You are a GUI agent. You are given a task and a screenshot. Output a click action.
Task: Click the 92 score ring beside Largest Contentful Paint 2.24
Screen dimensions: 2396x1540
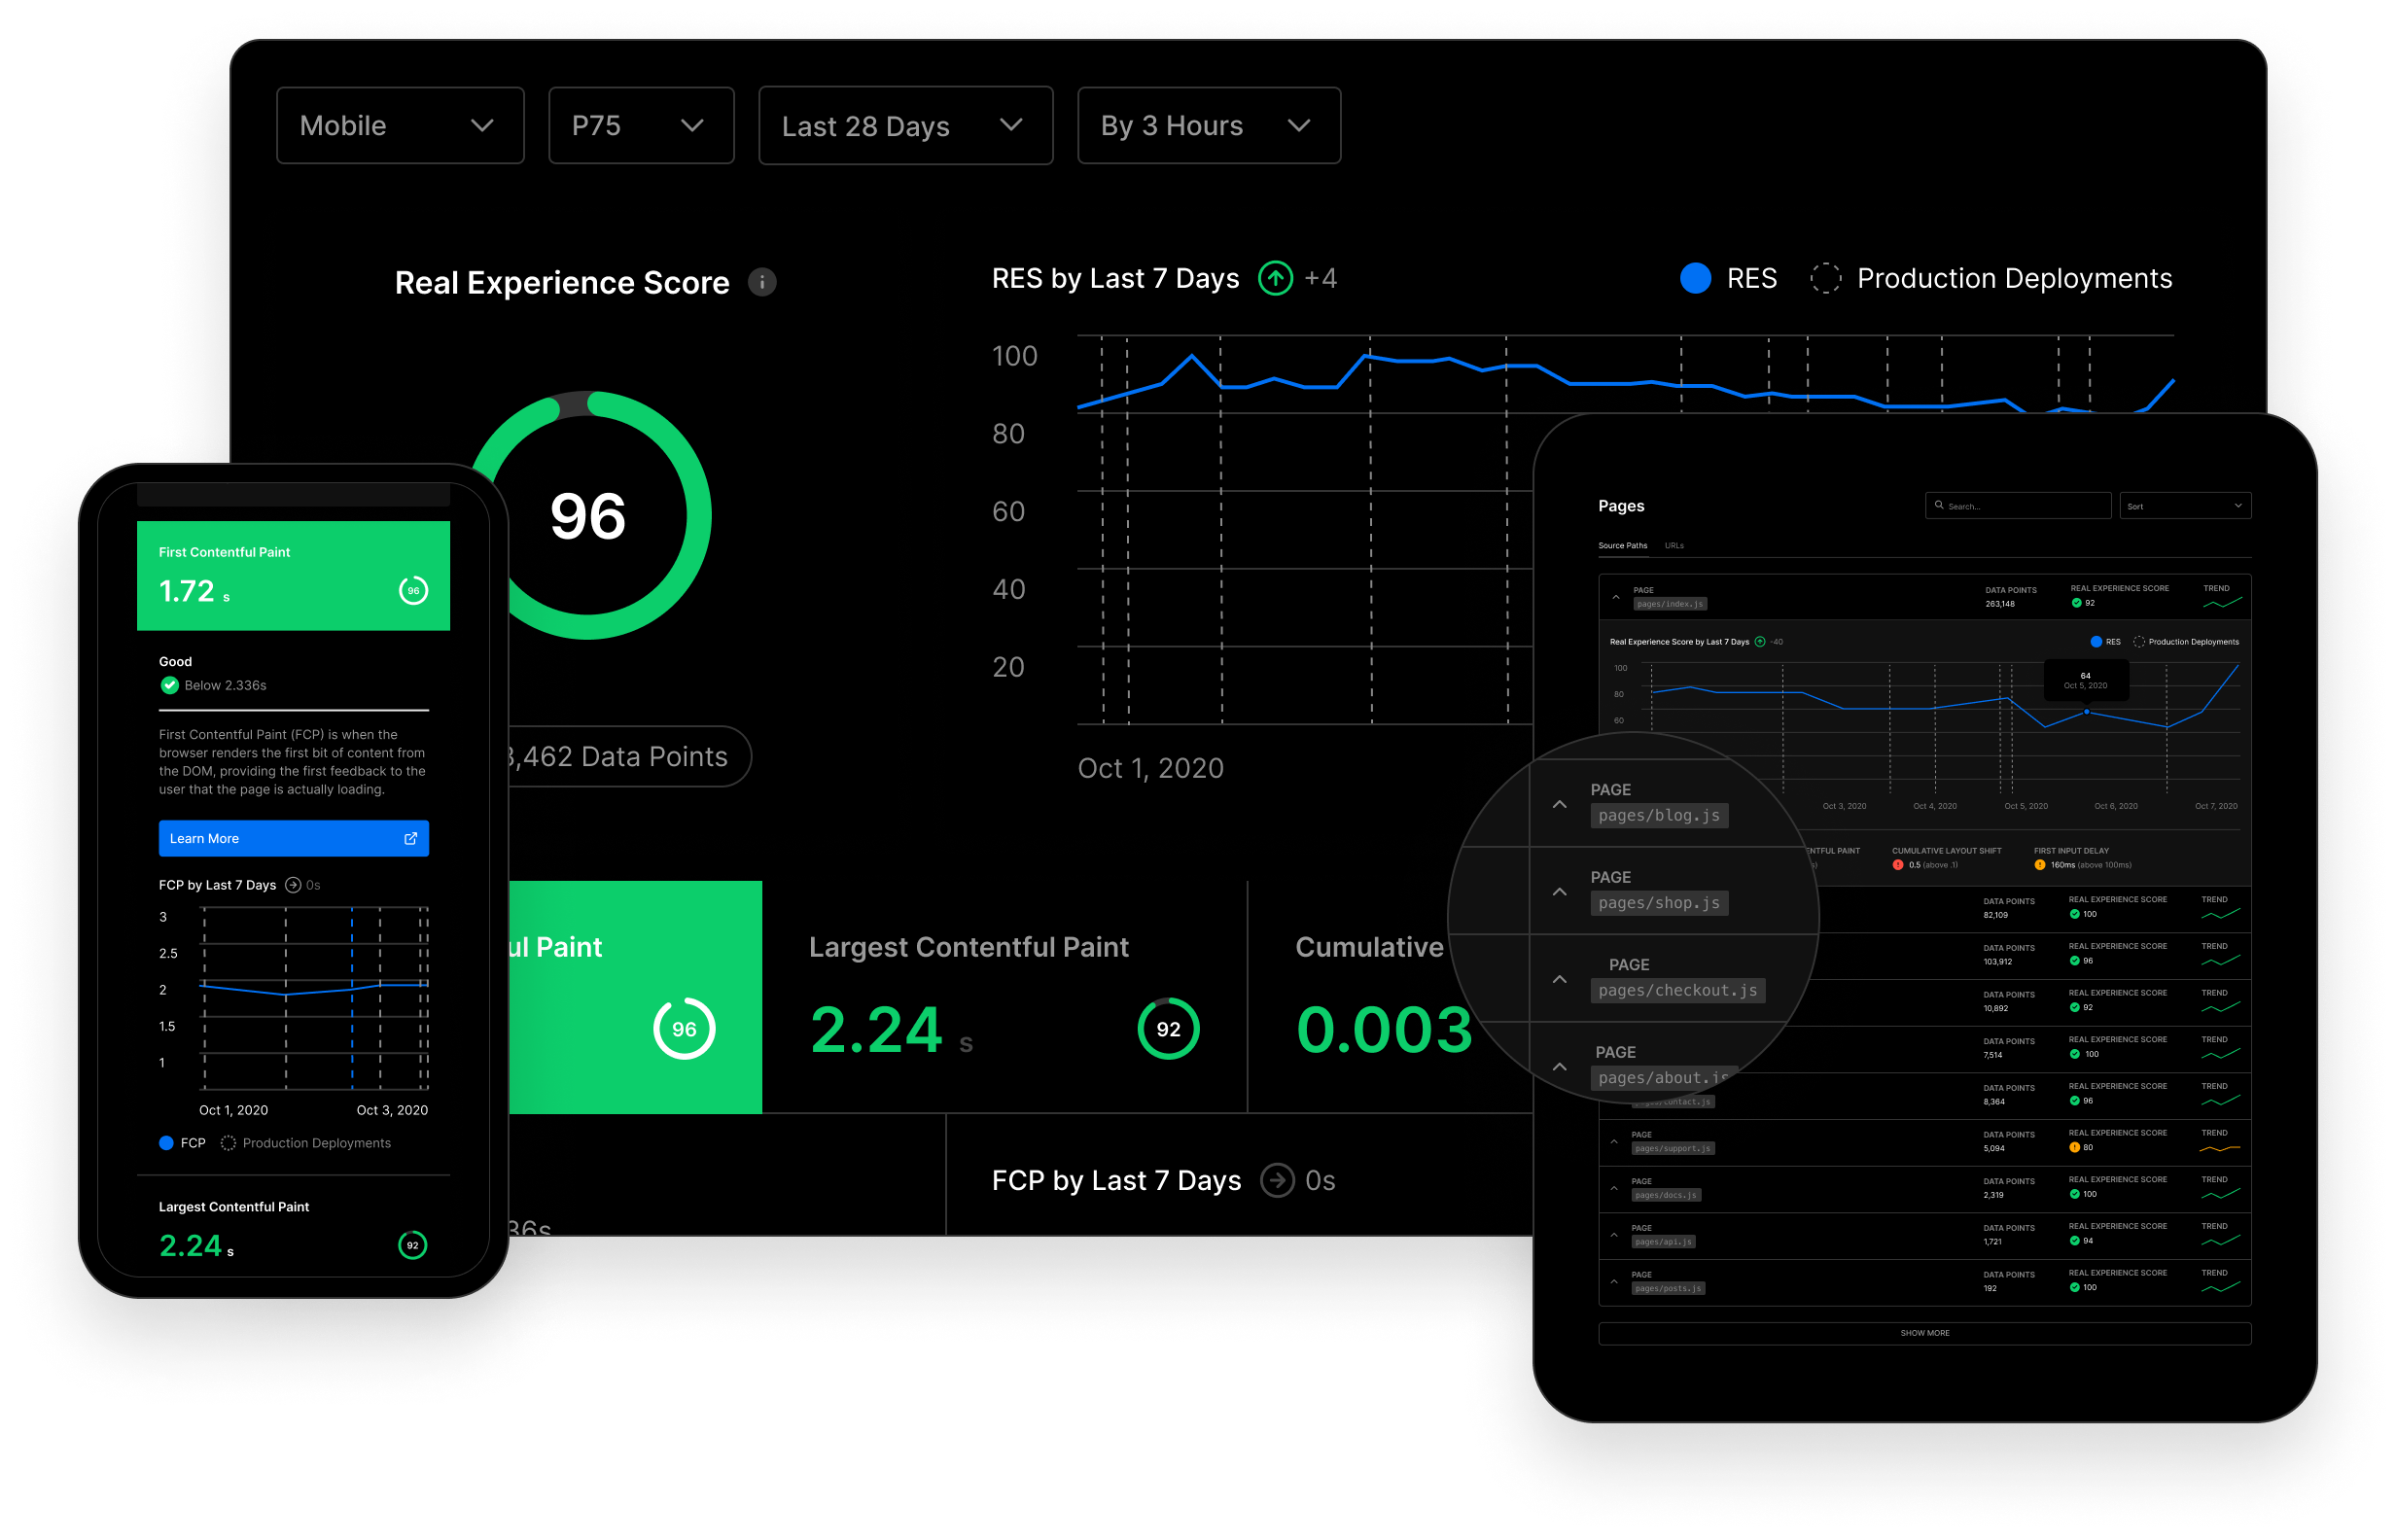coord(1168,1029)
